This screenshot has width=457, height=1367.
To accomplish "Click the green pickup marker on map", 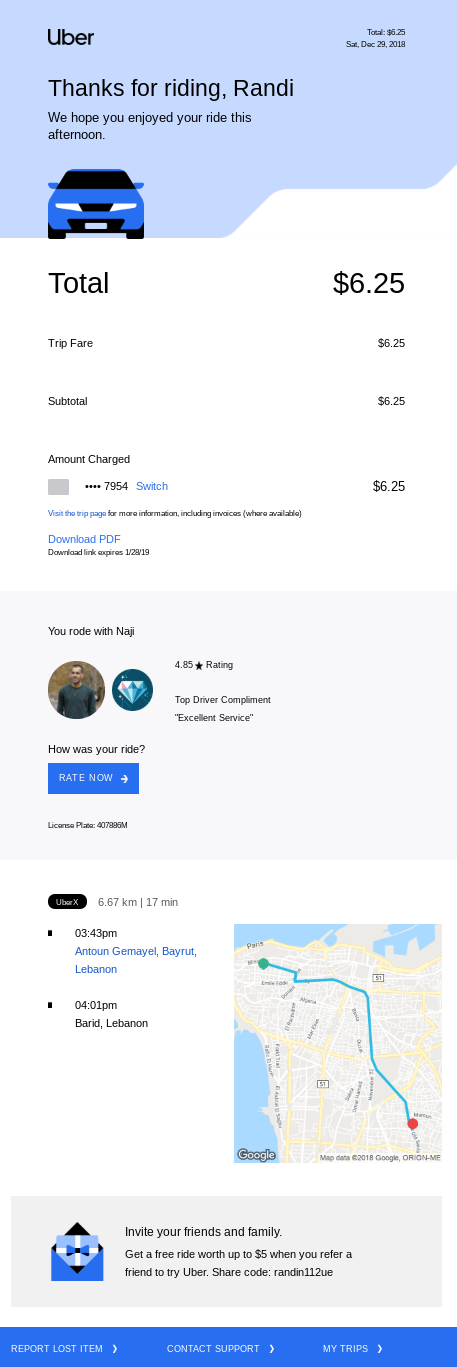I will click(263, 964).
